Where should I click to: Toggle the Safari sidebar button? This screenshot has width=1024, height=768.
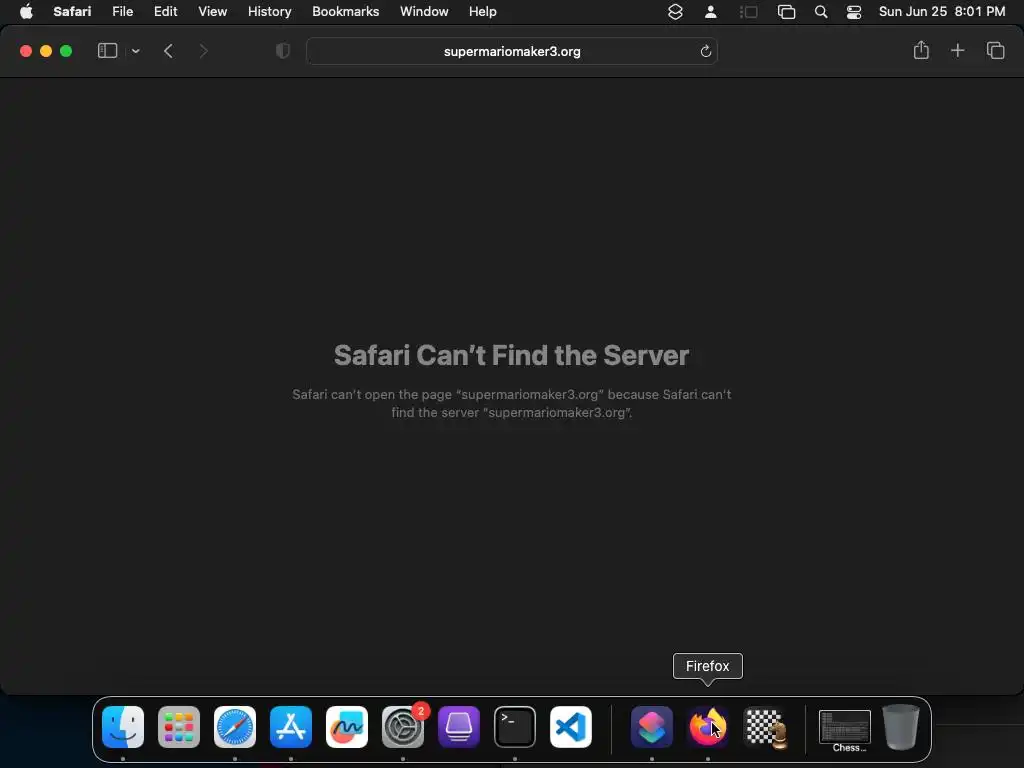(107, 51)
